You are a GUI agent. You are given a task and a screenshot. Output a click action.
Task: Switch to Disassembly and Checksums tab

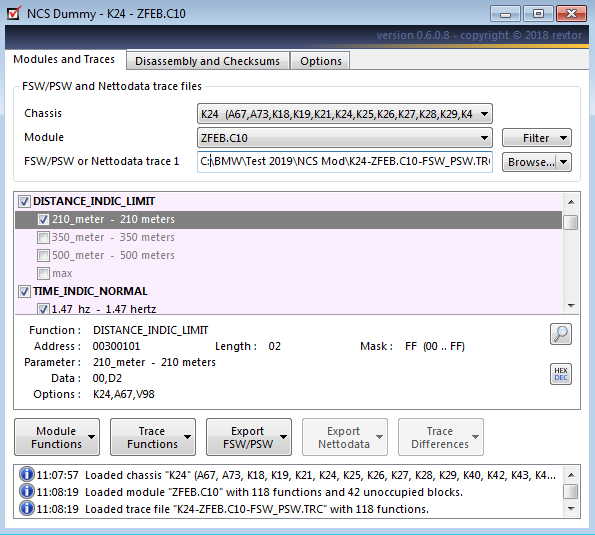208,61
